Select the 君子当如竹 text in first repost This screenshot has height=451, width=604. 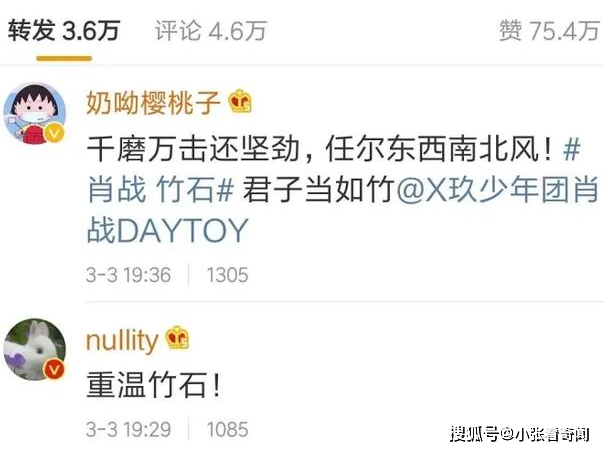[x=319, y=190]
